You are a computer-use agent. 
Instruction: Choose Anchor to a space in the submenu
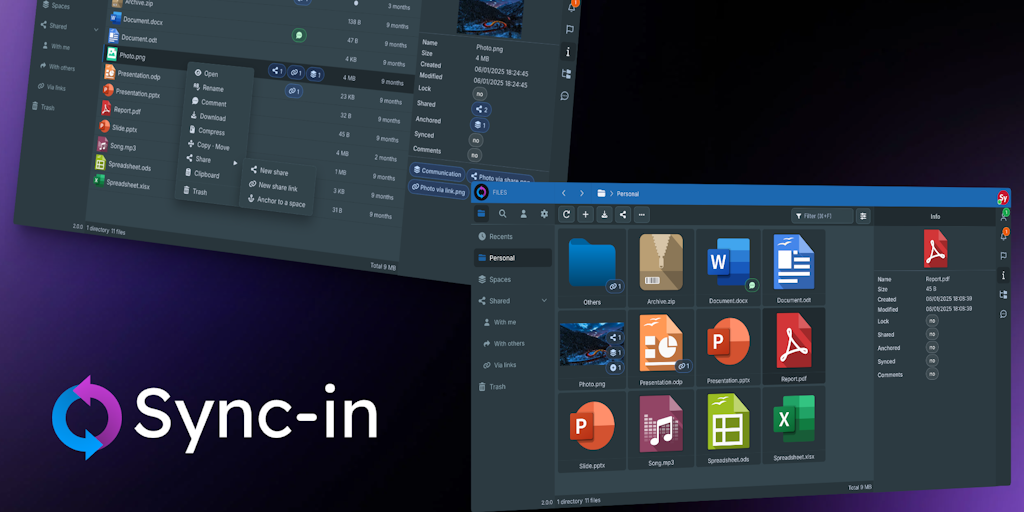pos(276,202)
